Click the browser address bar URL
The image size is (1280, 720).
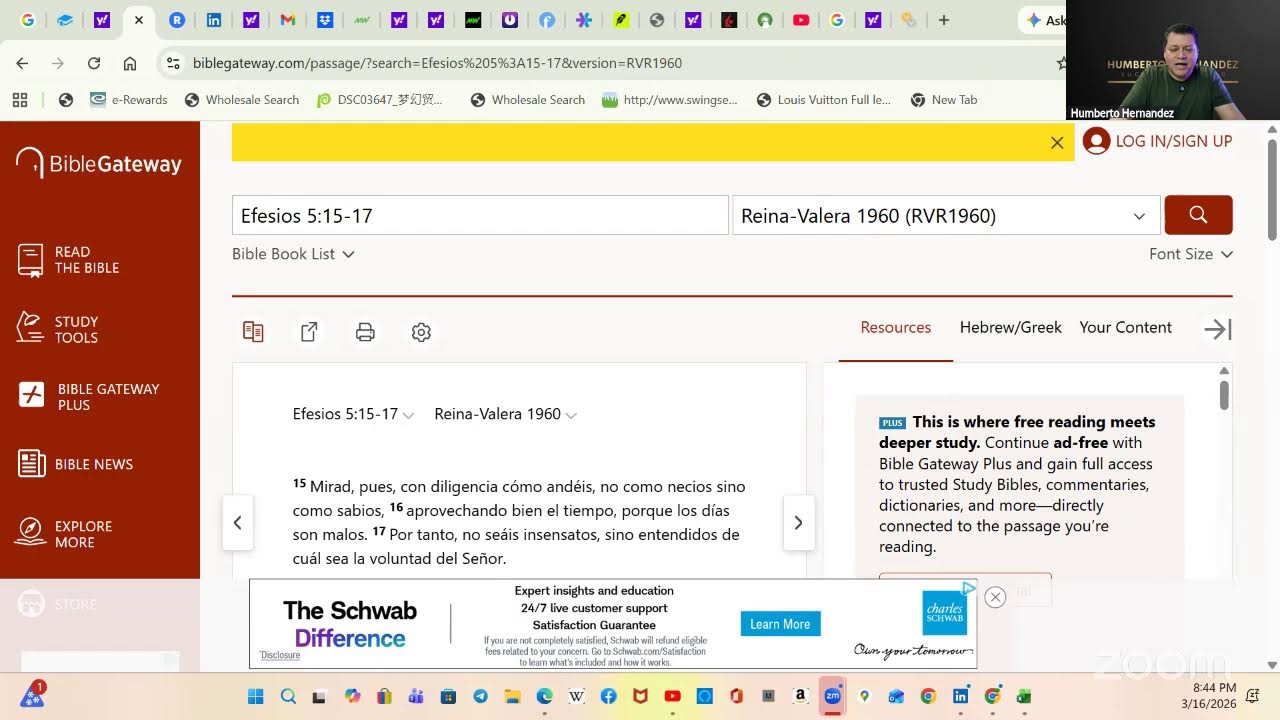point(437,63)
